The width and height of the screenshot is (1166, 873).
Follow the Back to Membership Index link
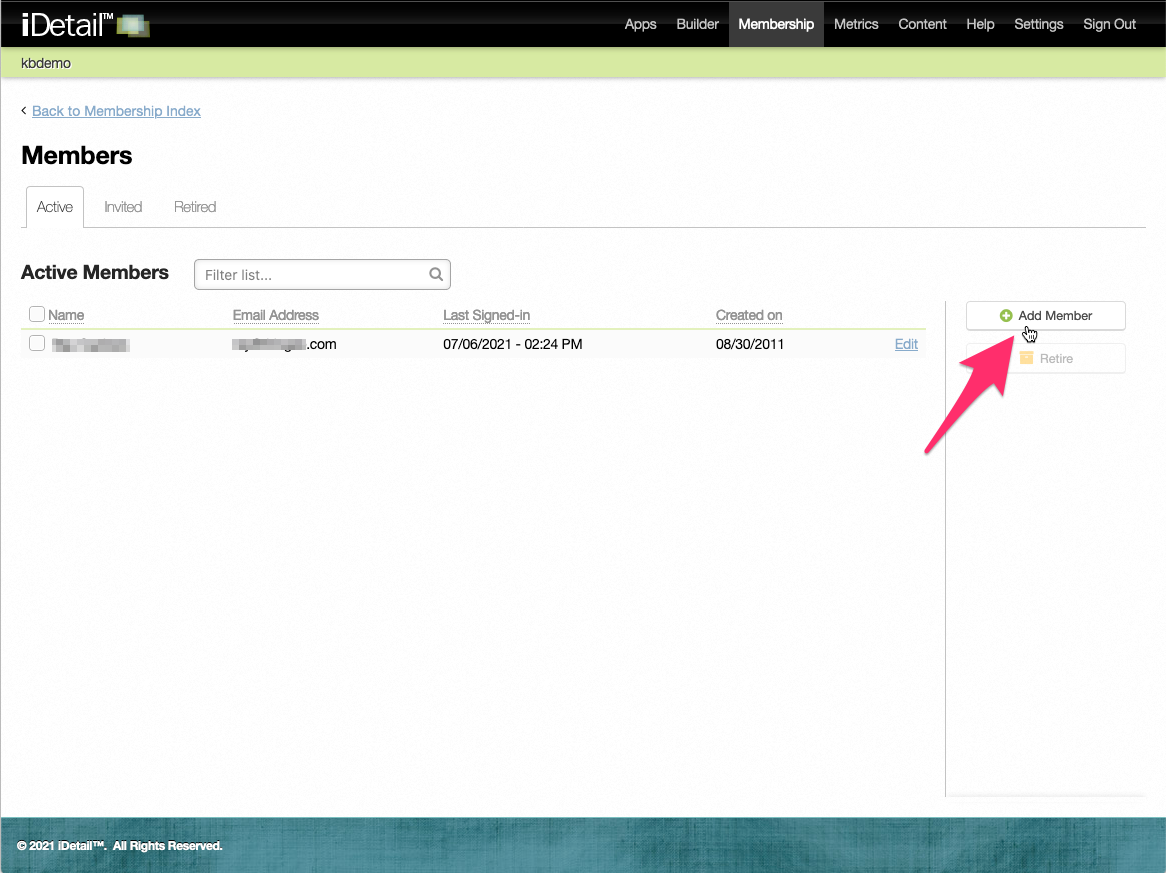116,111
